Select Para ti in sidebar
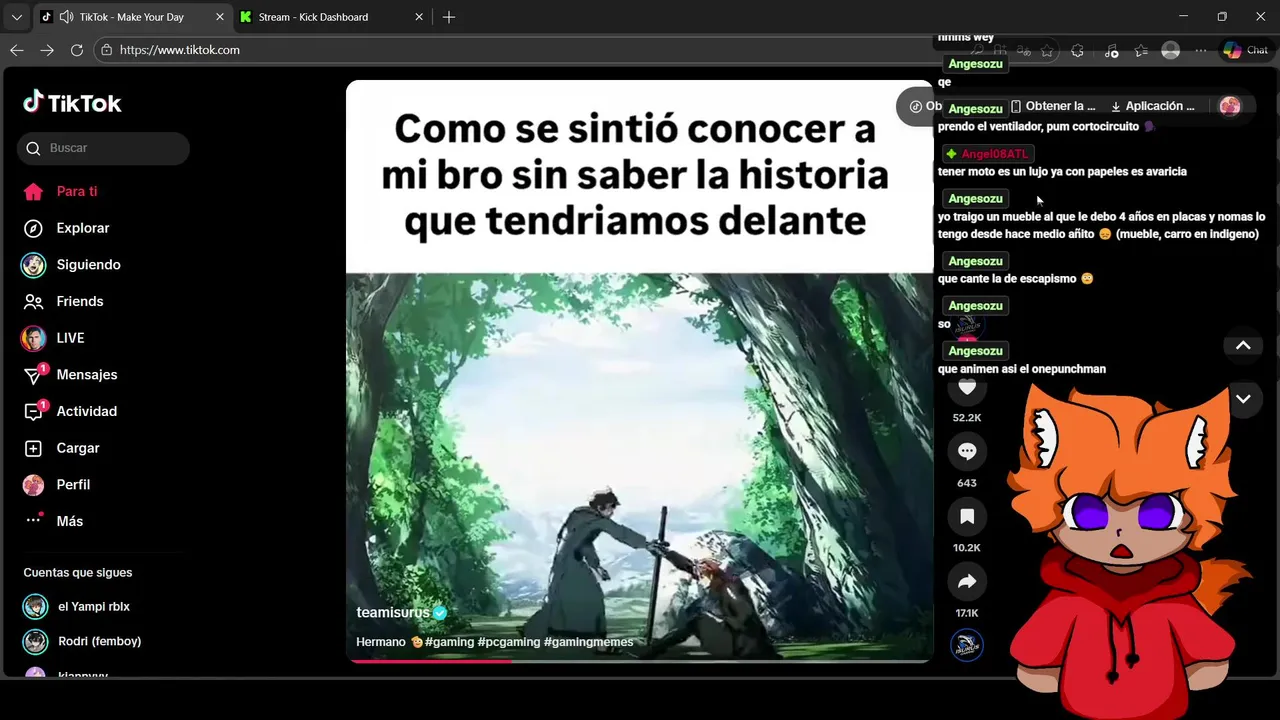Viewport: 1280px width, 720px height. pyautogui.click(x=77, y=191)
